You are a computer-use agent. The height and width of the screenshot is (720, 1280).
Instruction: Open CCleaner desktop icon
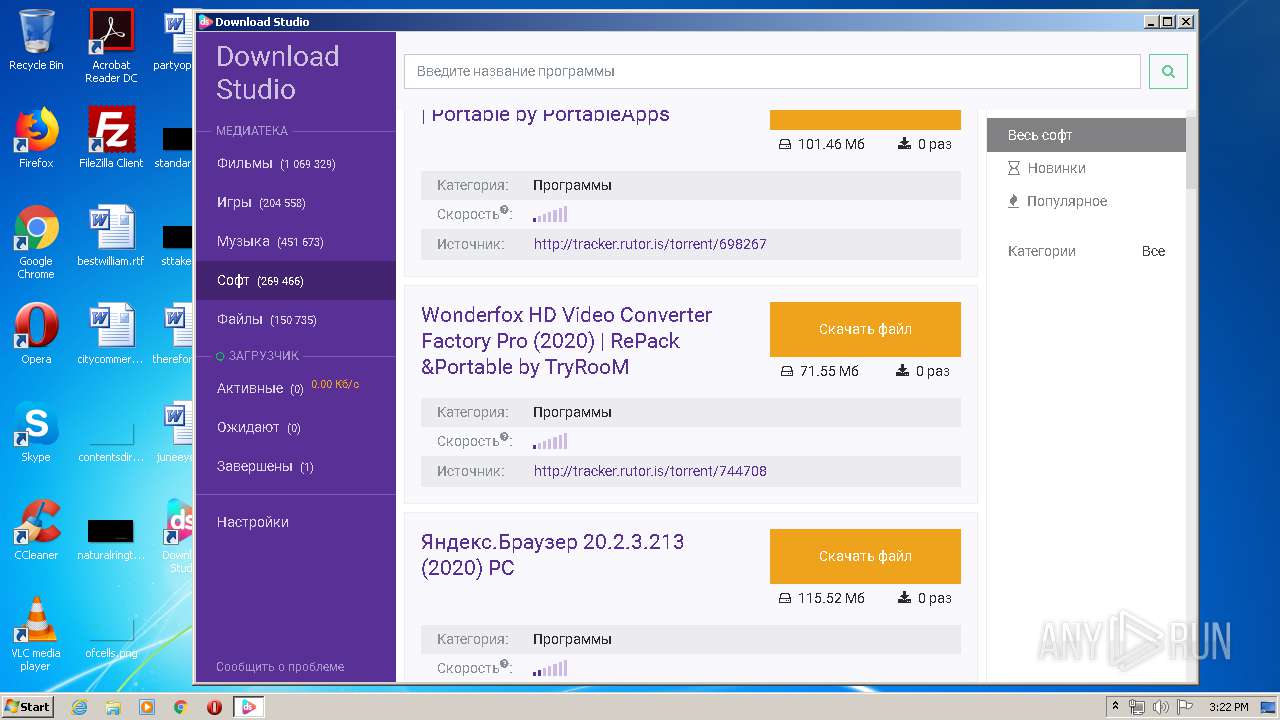[36, 530]
